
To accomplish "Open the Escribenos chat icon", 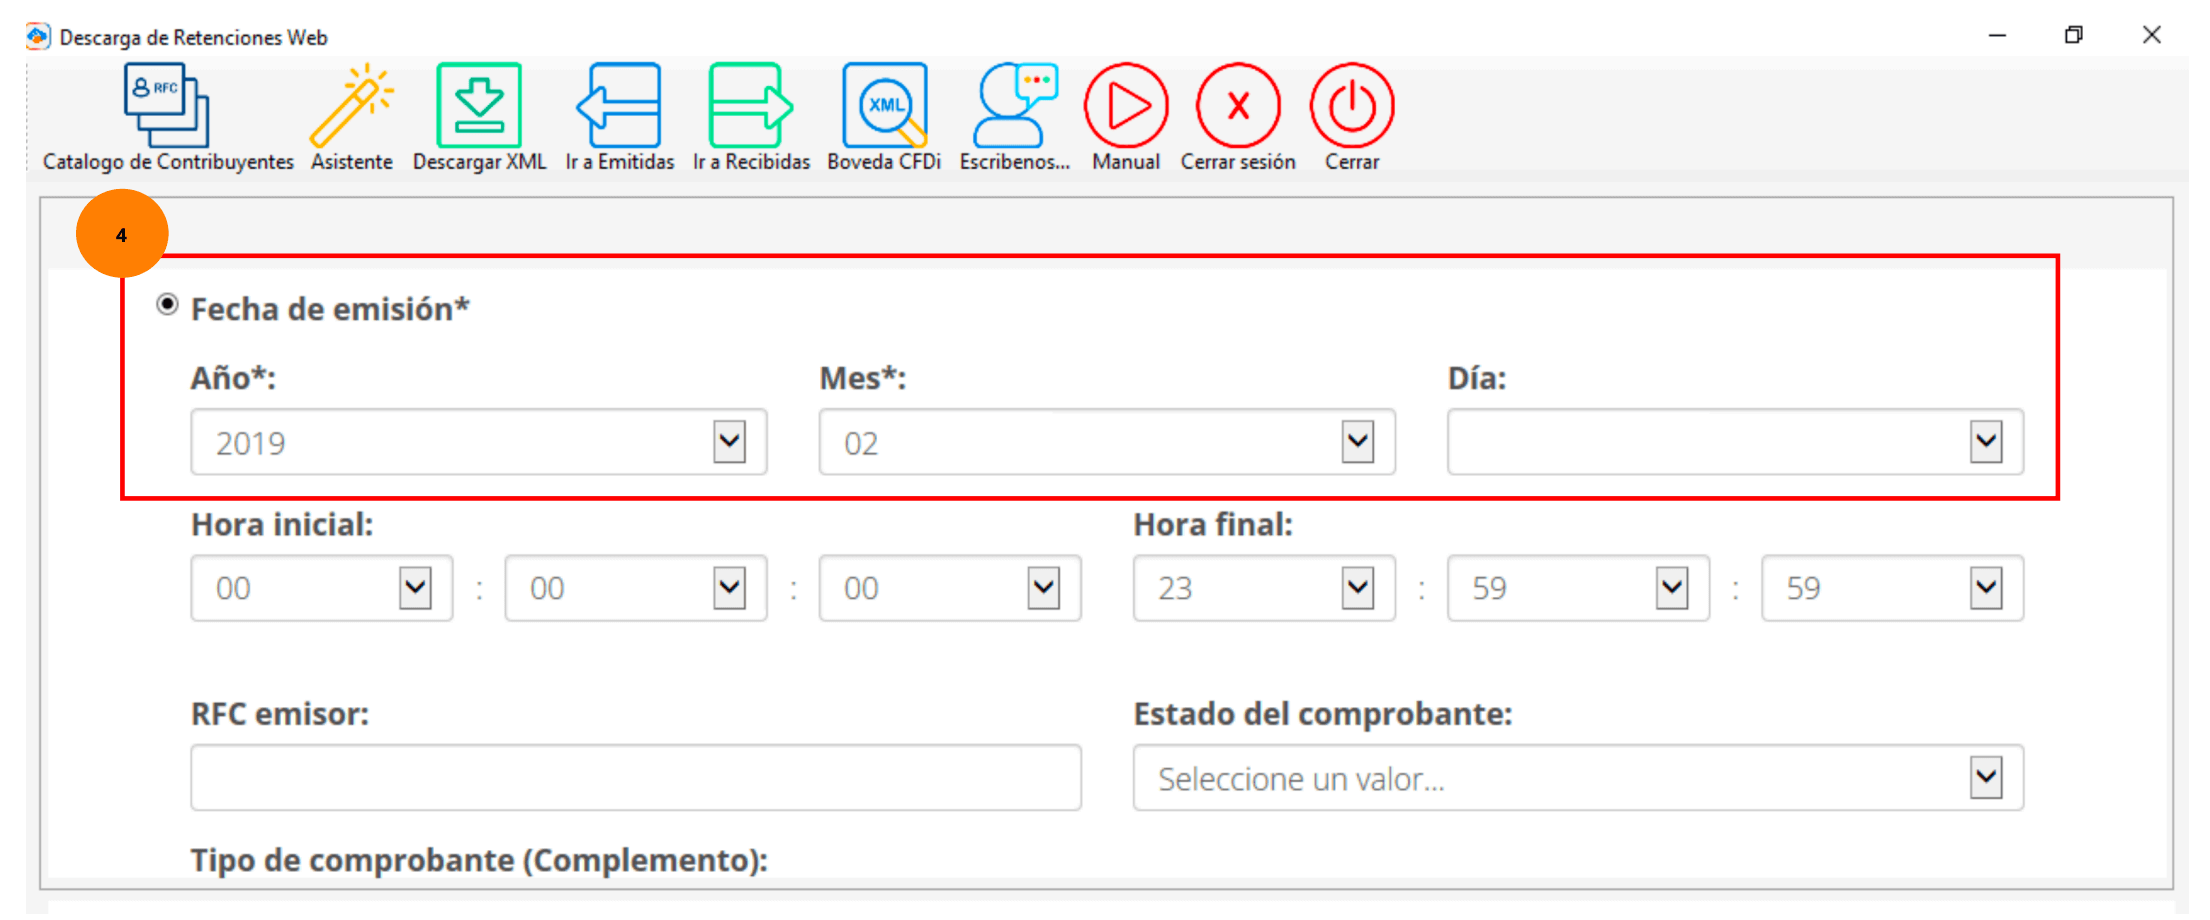I will coord(1015,107).
